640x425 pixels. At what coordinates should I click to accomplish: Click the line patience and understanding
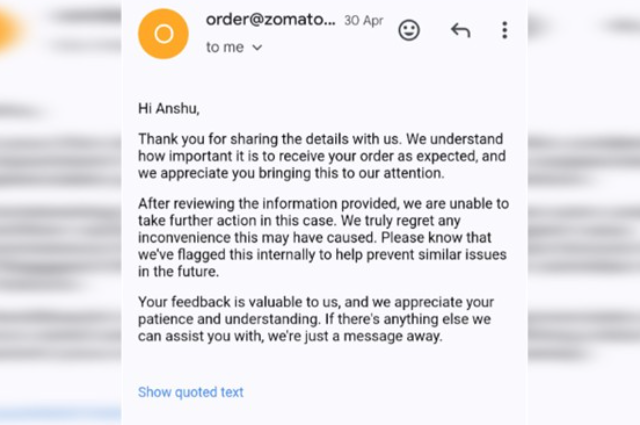click(x=314, y=319)
